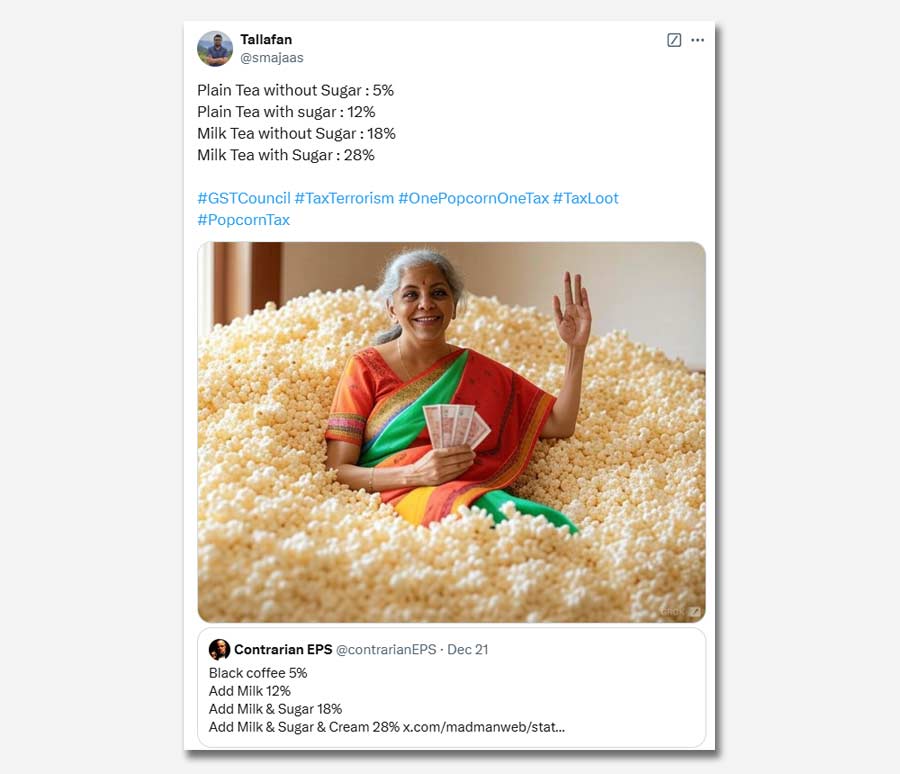
Task: Click Tallafan's profile avatar
Action: (215, 49)
